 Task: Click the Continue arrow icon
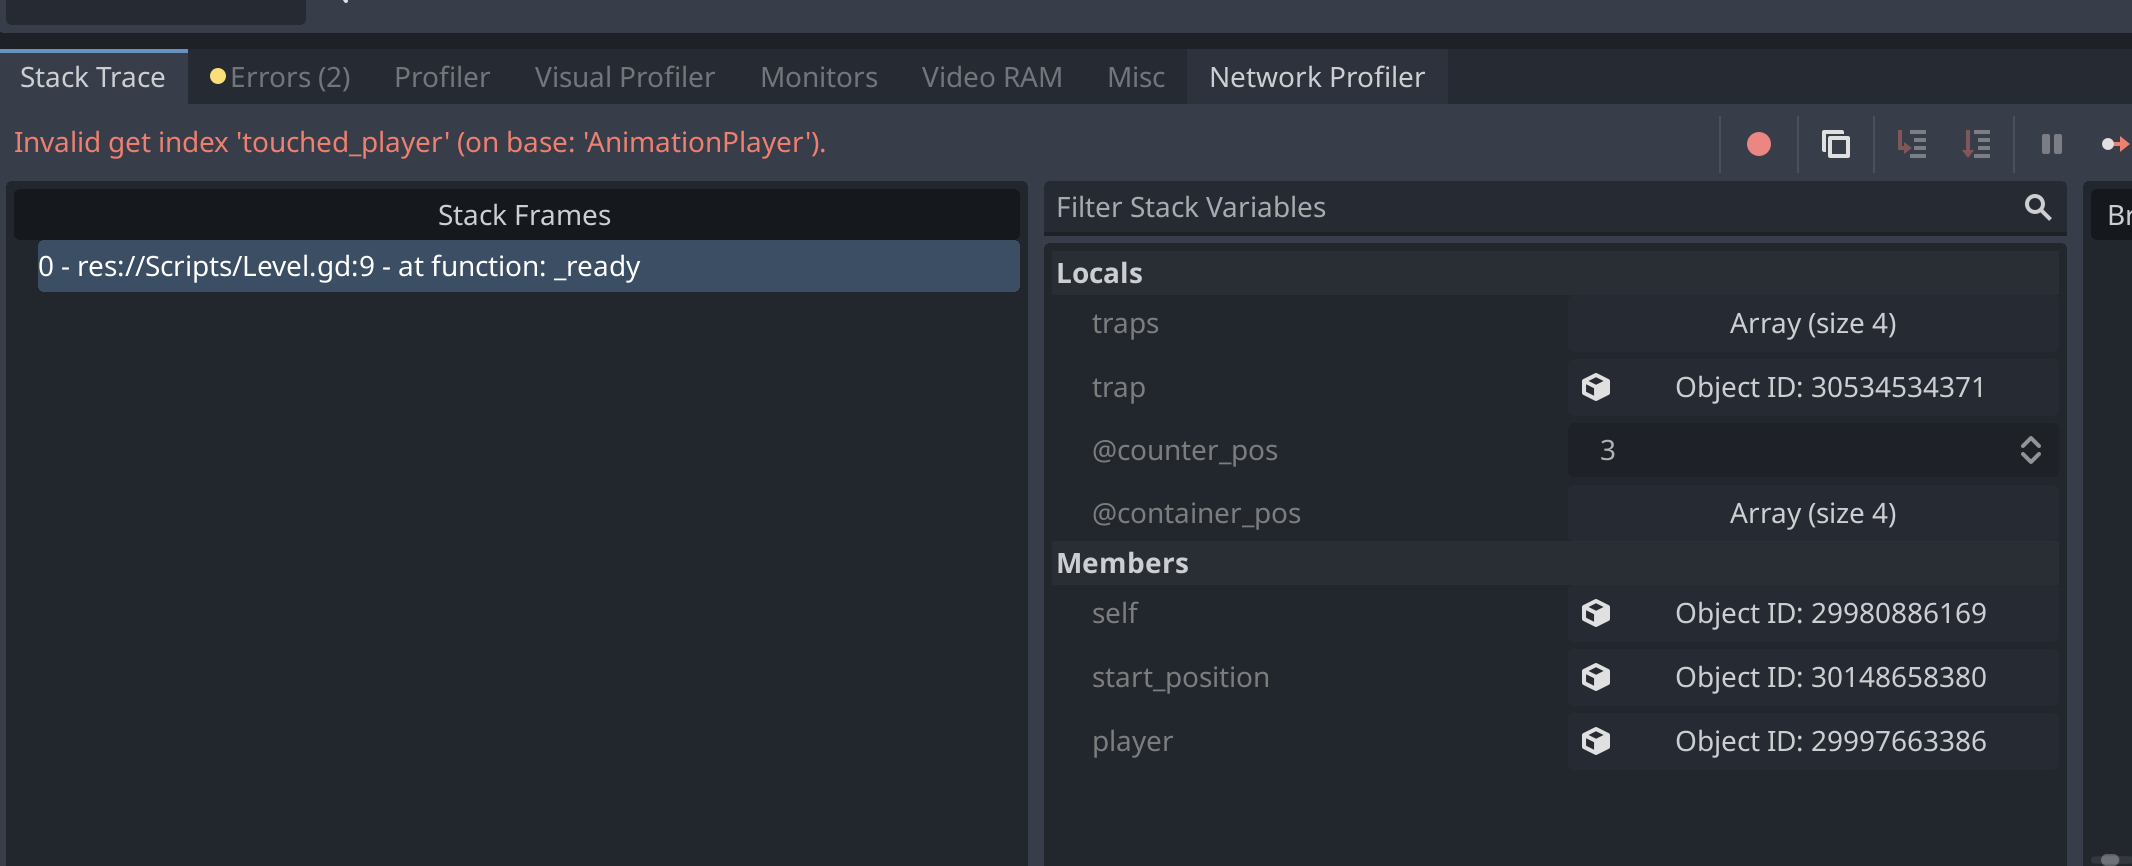(2114, 145)
